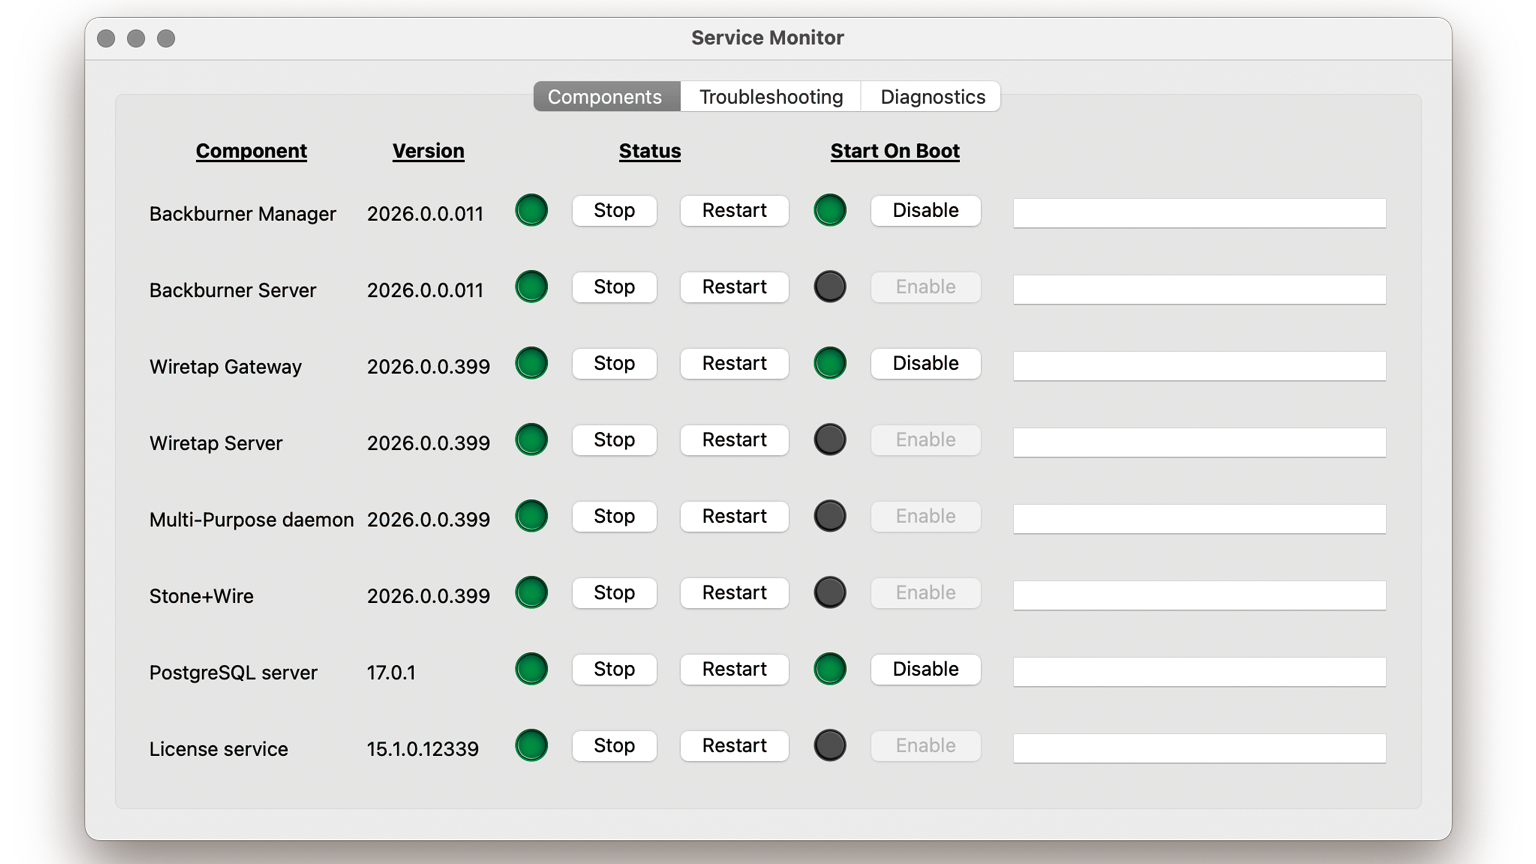Click the Component column header
The height and width of the screenshot is (864, 1536).
[251, 151]
